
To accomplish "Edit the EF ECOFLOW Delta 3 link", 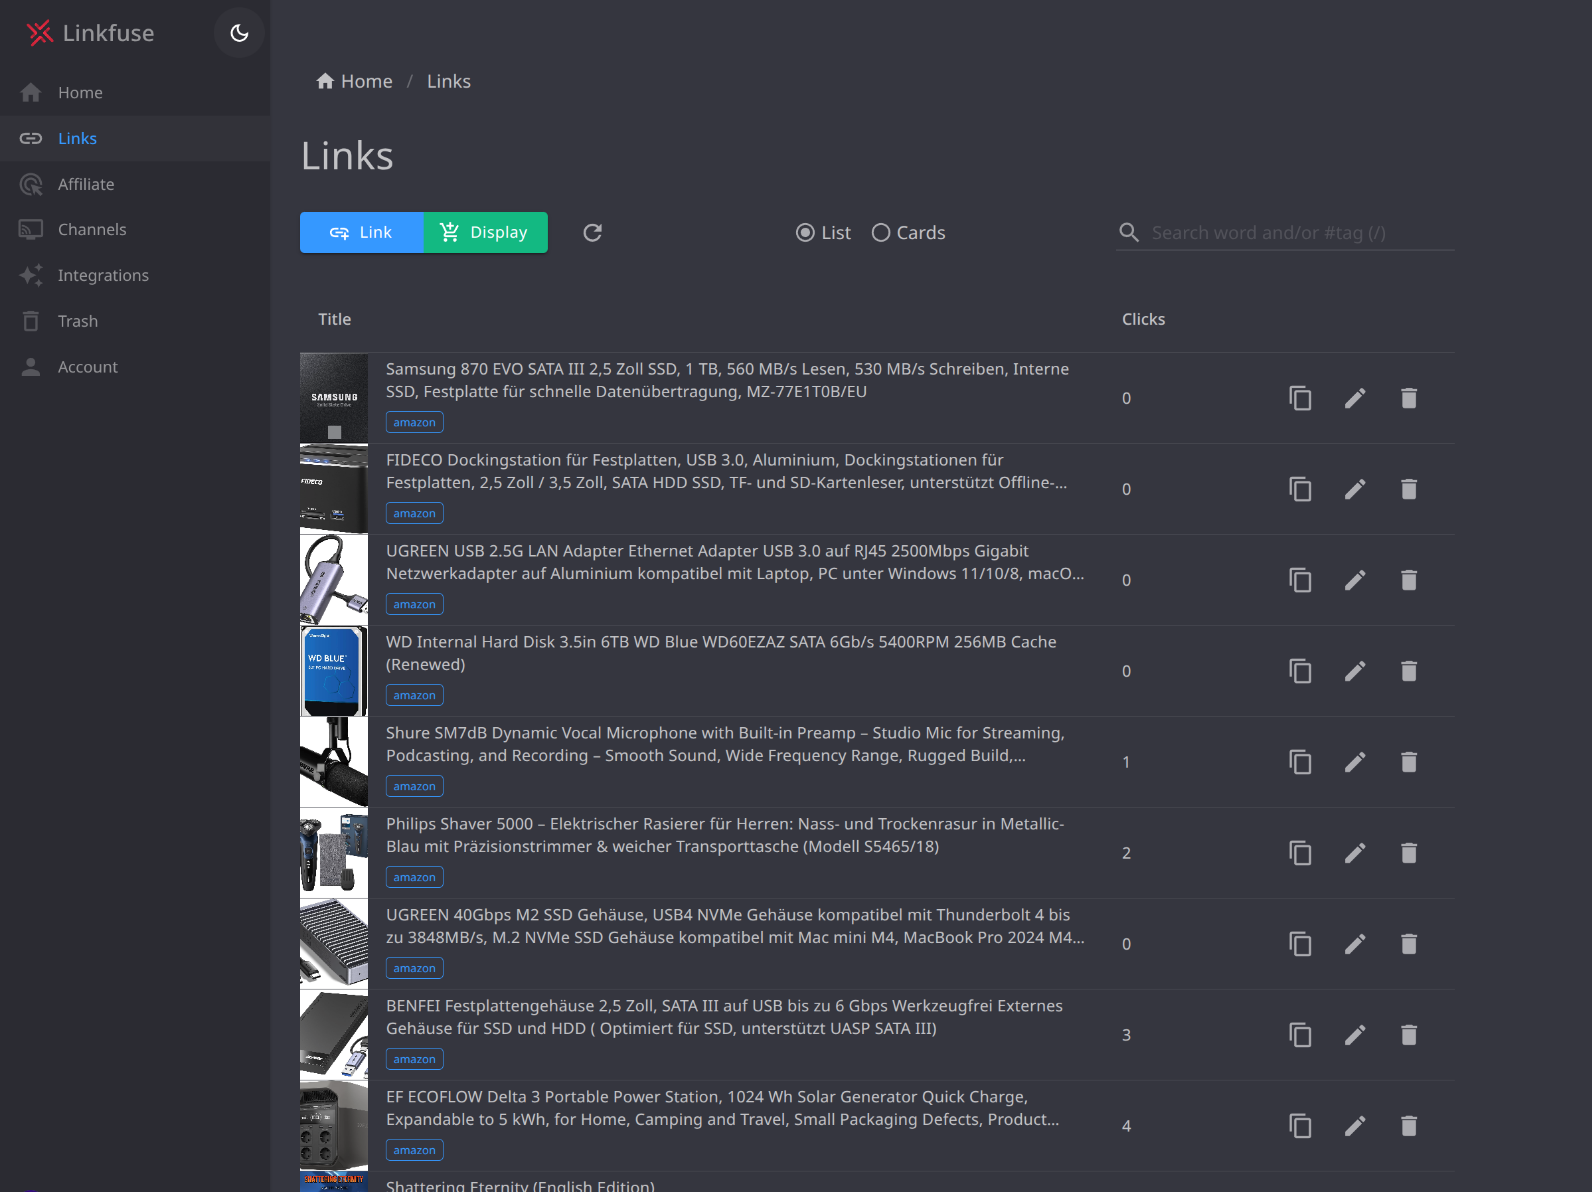I will (x=1355, y=1126).
